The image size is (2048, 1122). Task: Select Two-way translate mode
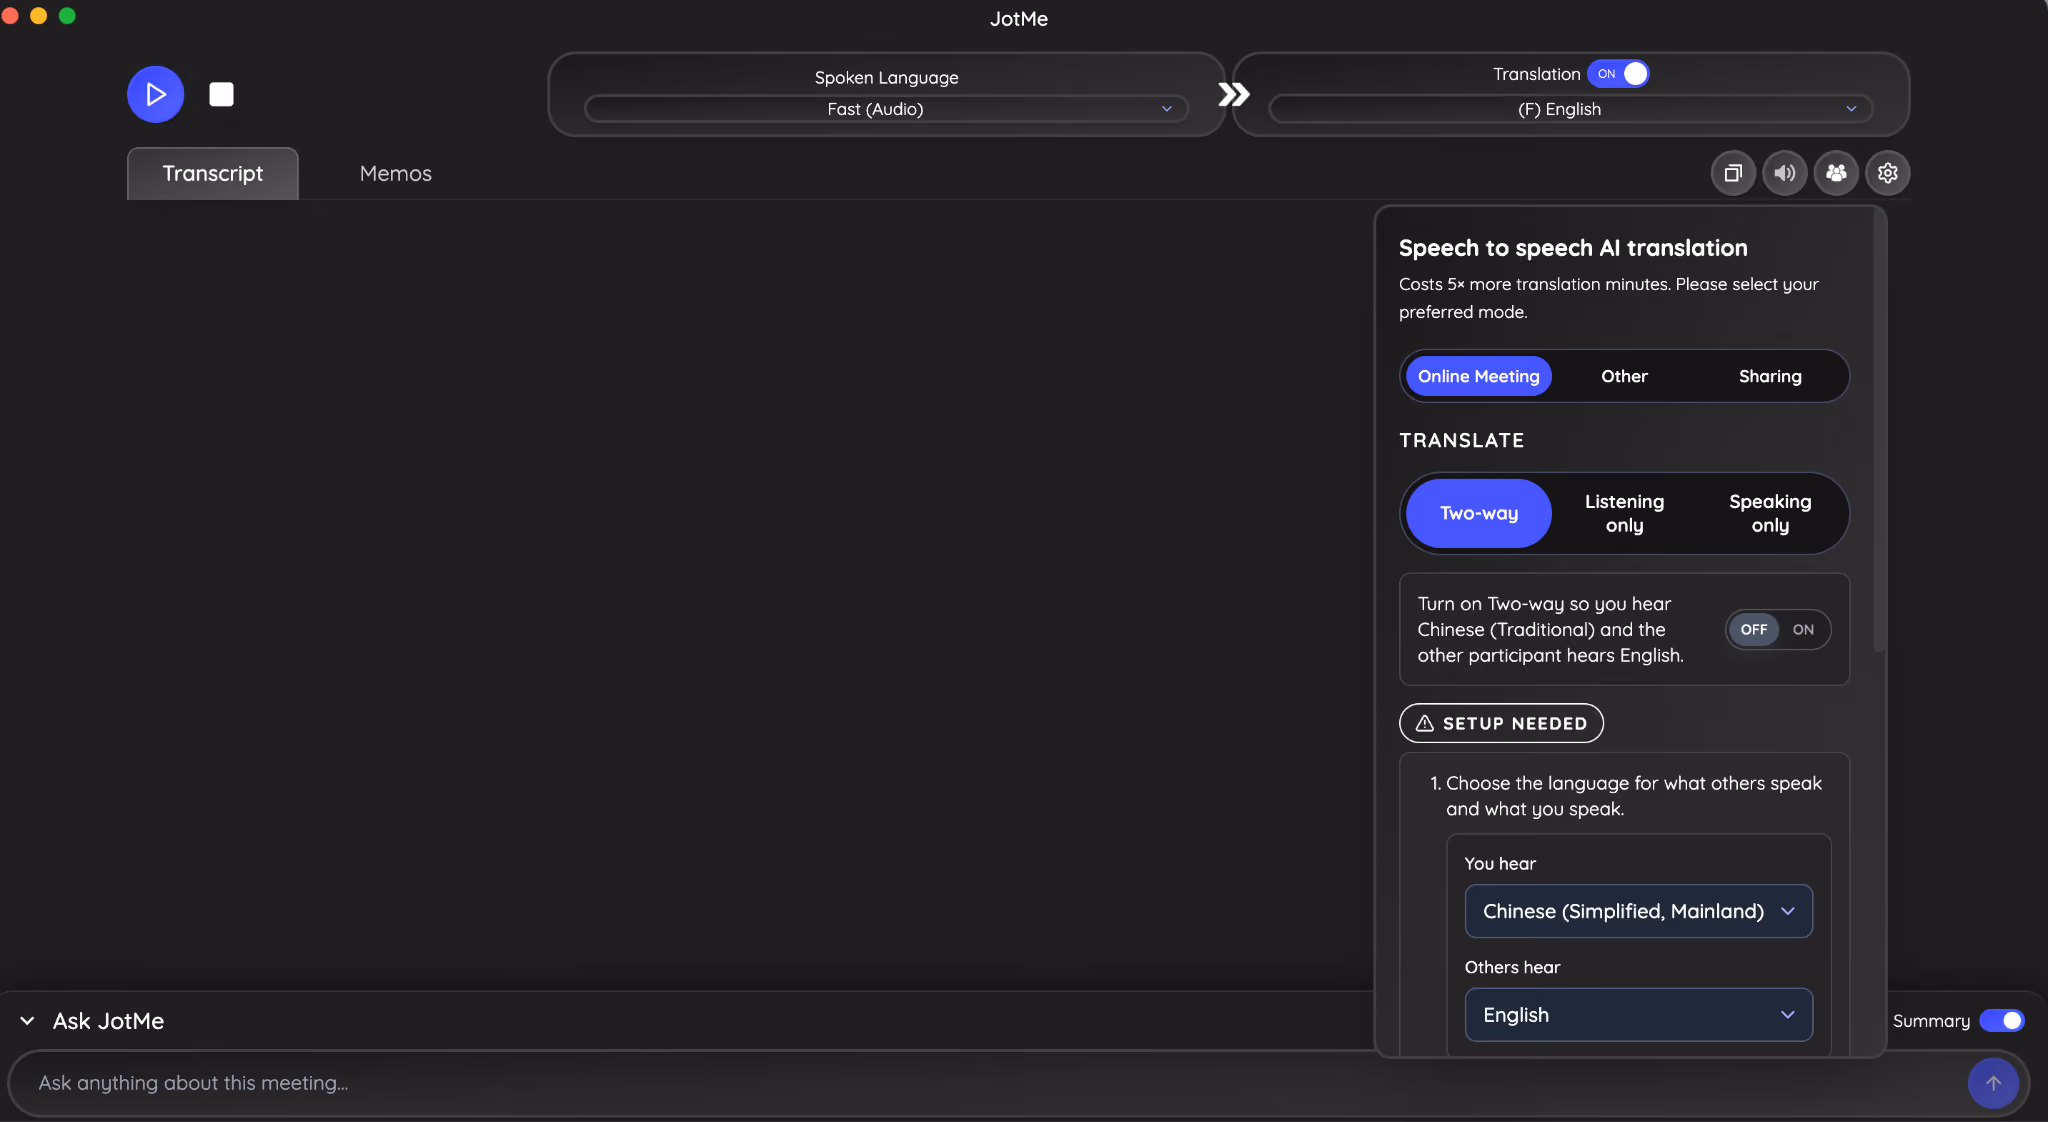(1479, 513)
